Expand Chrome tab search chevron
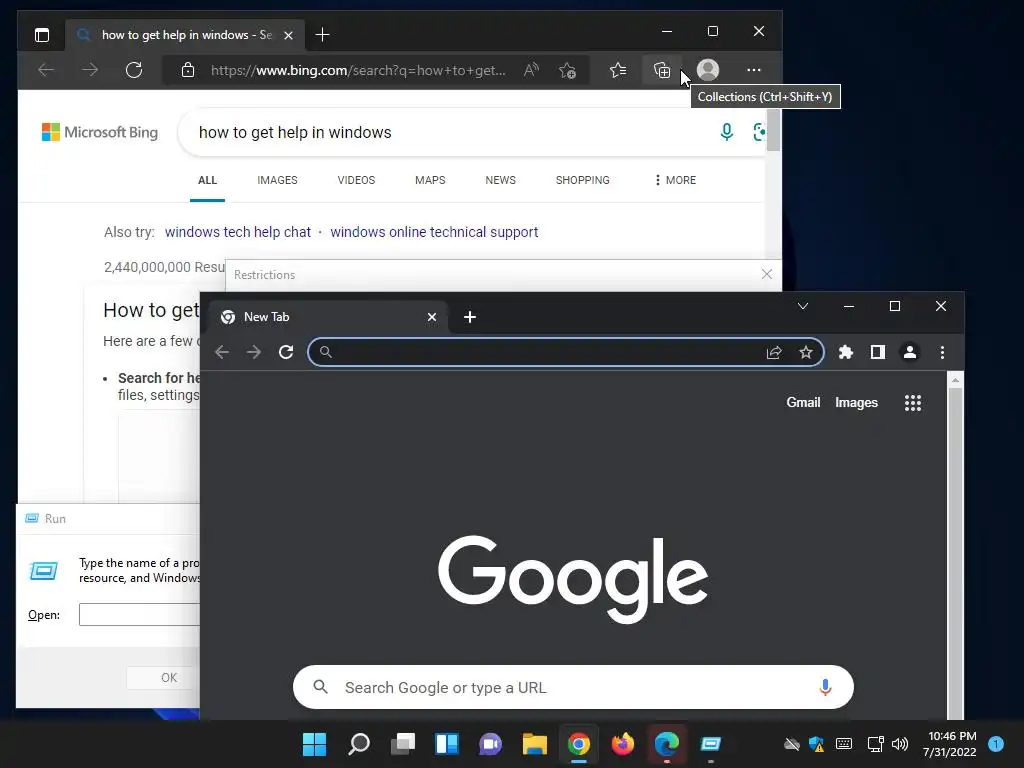The image size is (1024, 768). click(803, 306)
